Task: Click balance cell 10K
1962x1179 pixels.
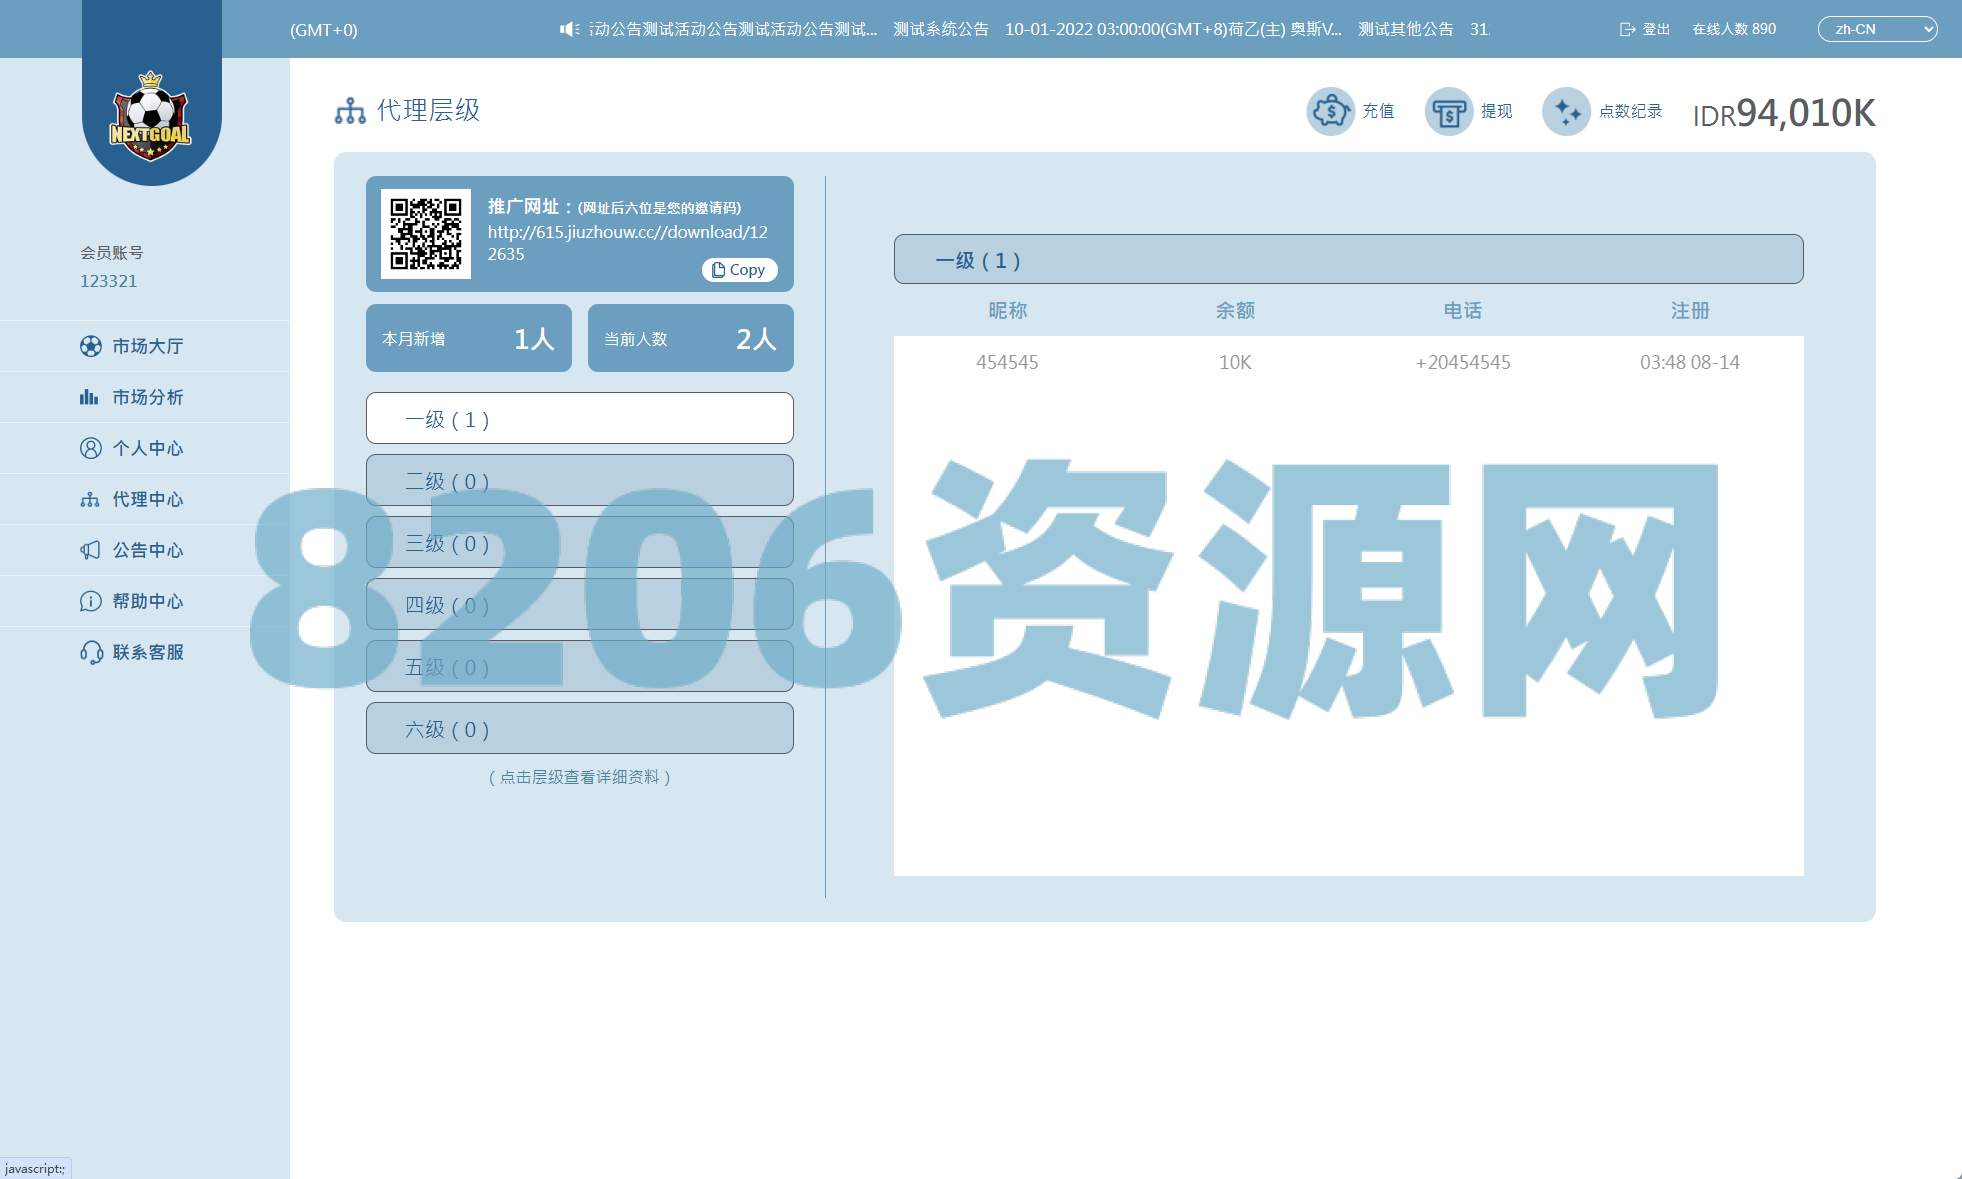Action: pos(1235,362)
